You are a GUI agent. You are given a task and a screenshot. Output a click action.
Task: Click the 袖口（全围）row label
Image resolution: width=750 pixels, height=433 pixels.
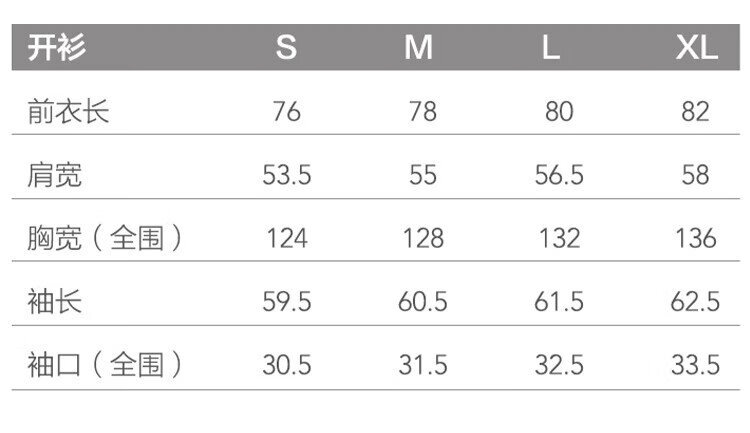tap(105, 364)
